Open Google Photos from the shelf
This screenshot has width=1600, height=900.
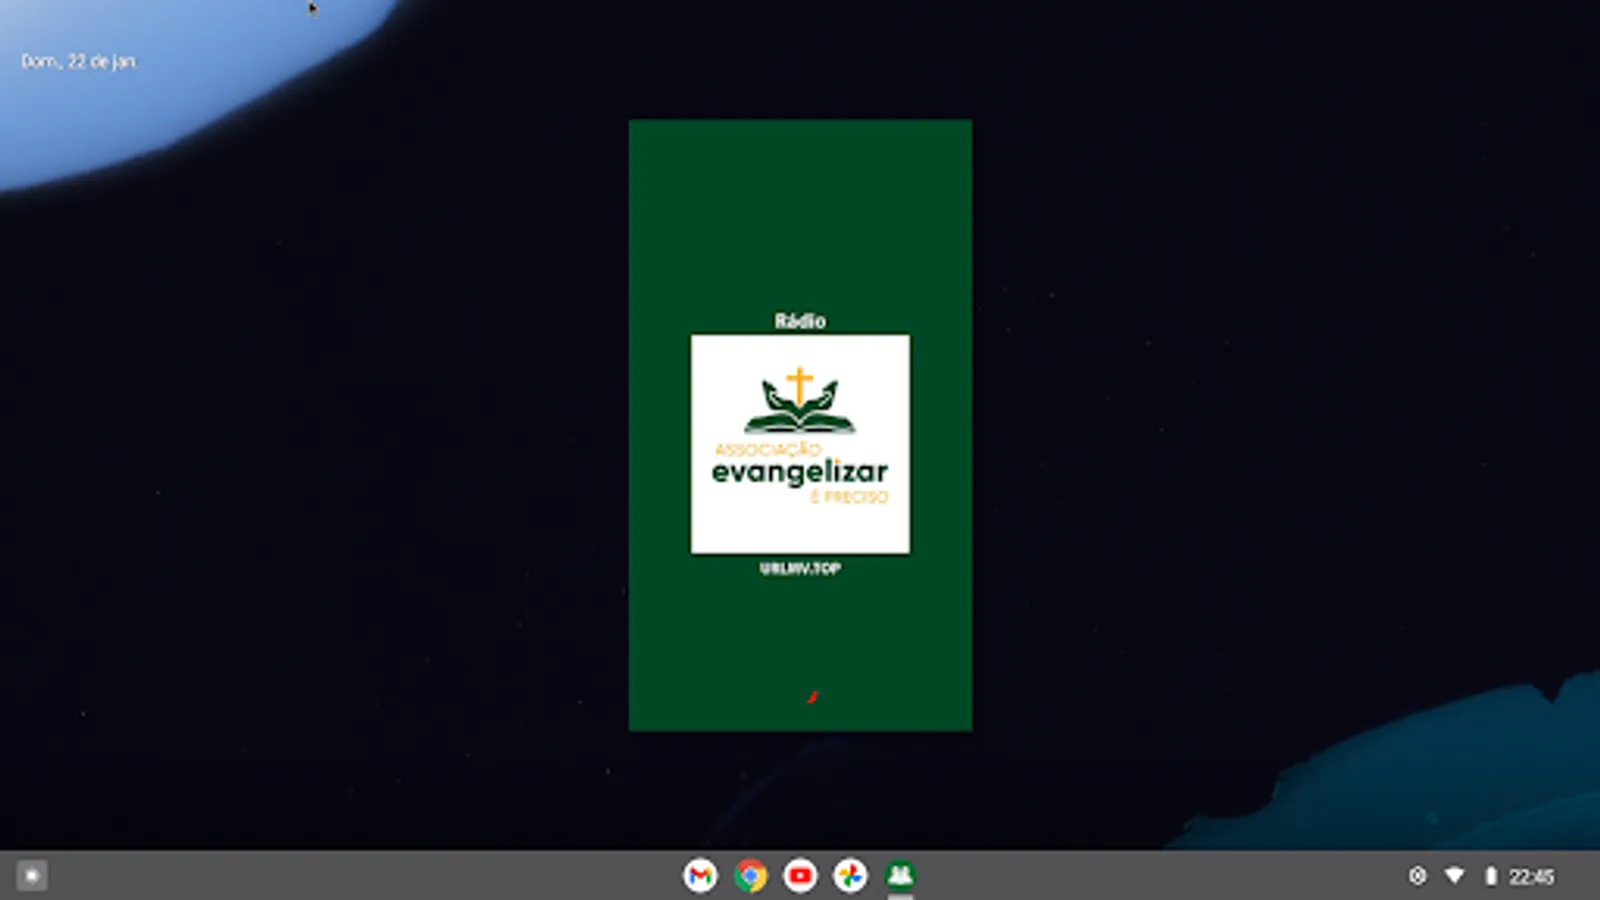coord(850,876)
